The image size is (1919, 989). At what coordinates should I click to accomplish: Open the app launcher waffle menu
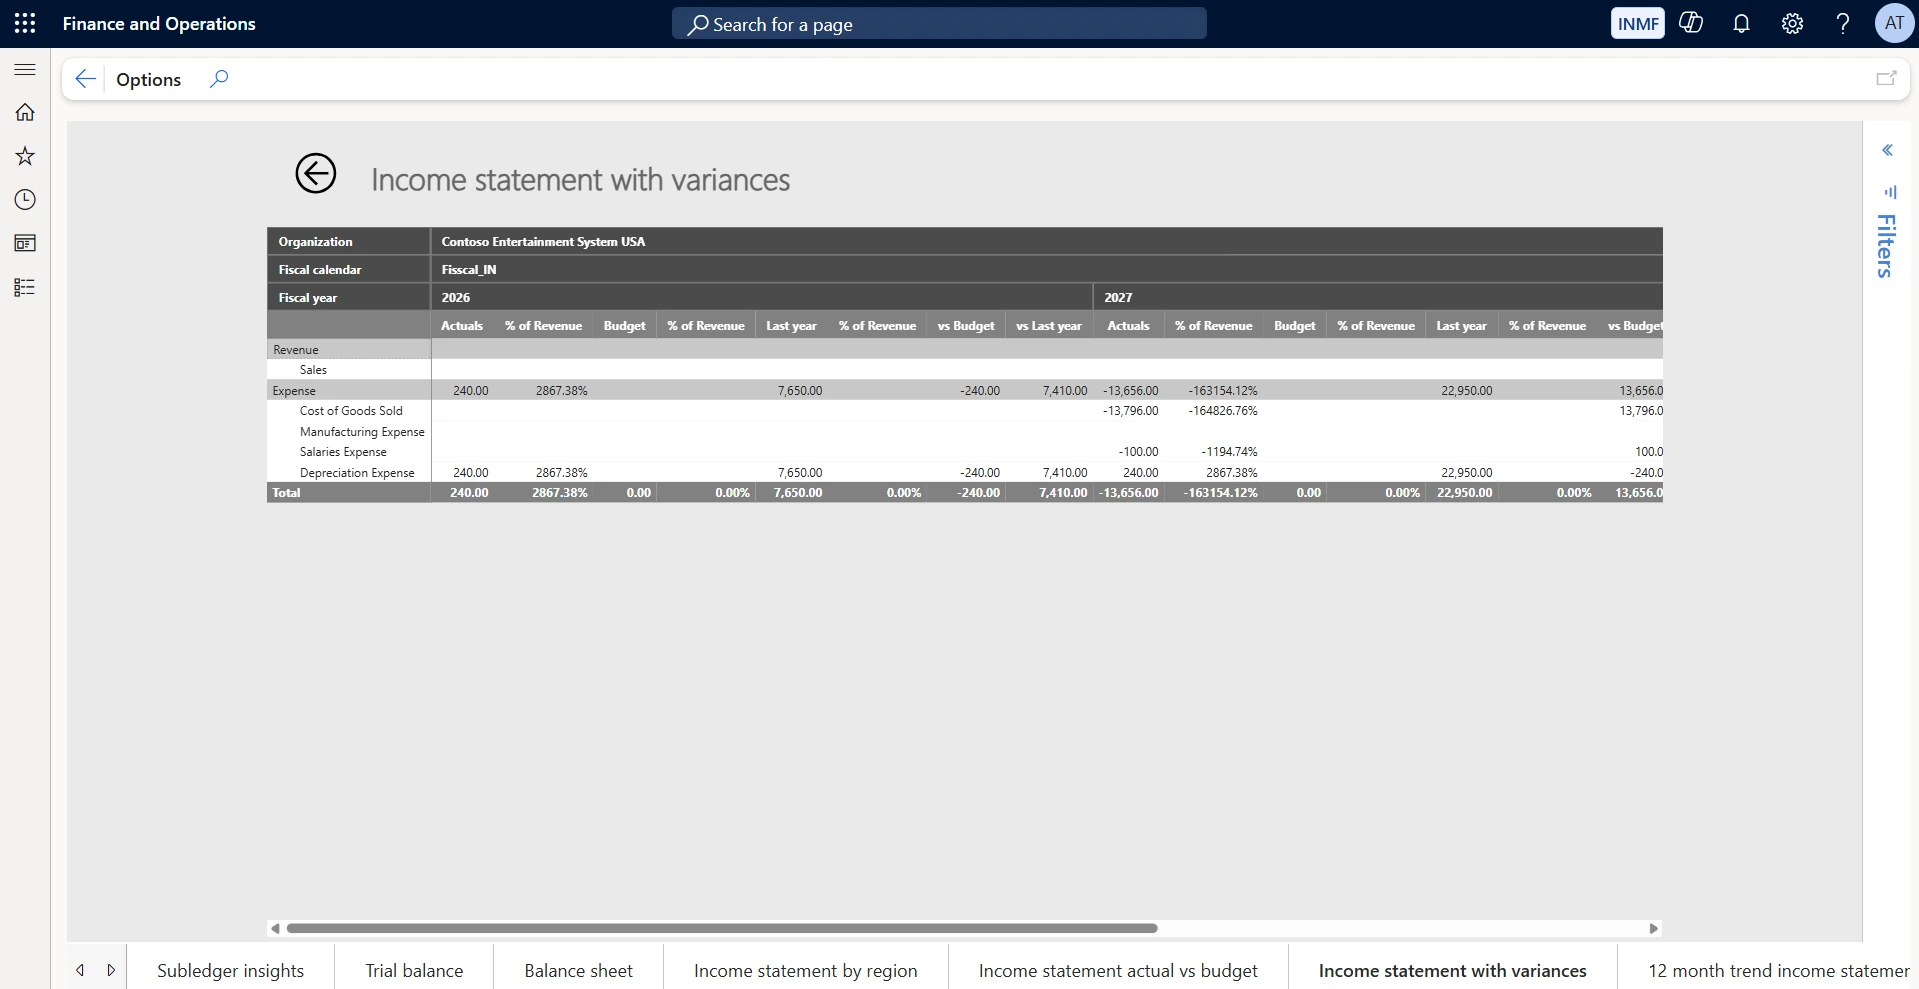tap(25, 23)
